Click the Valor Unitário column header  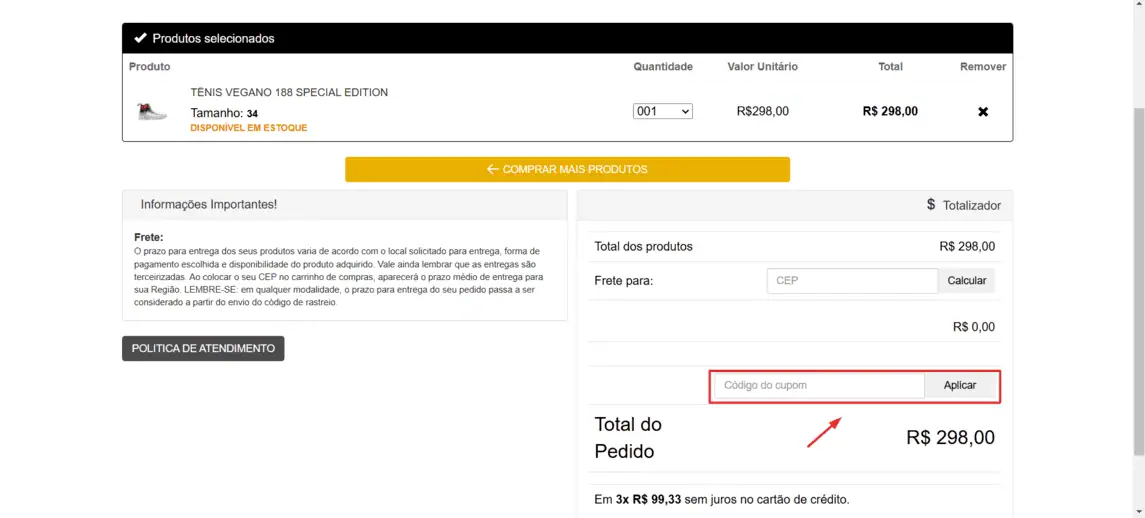(762, 66)
